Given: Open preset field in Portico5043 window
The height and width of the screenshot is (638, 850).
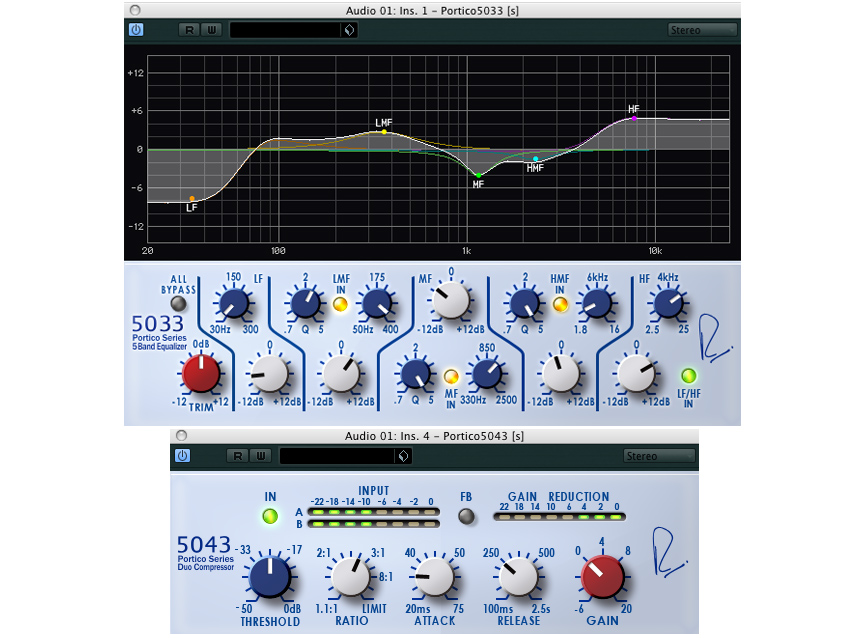Looking at the screenshot, I should (x=337, y=456).
